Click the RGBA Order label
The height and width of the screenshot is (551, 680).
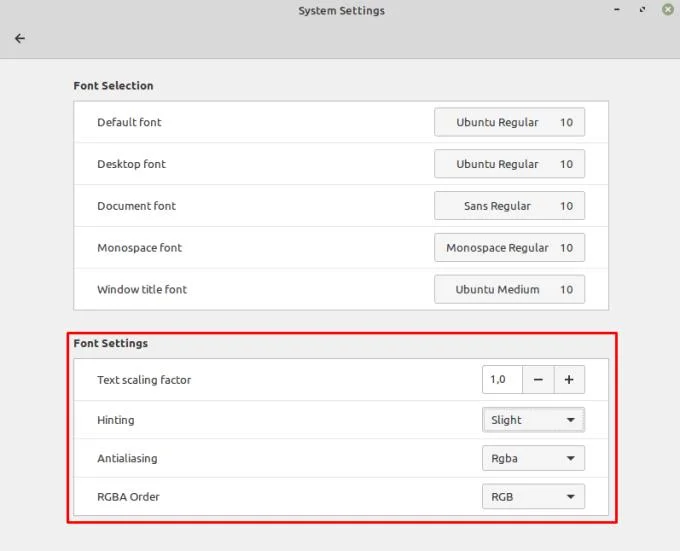(128, 497)
